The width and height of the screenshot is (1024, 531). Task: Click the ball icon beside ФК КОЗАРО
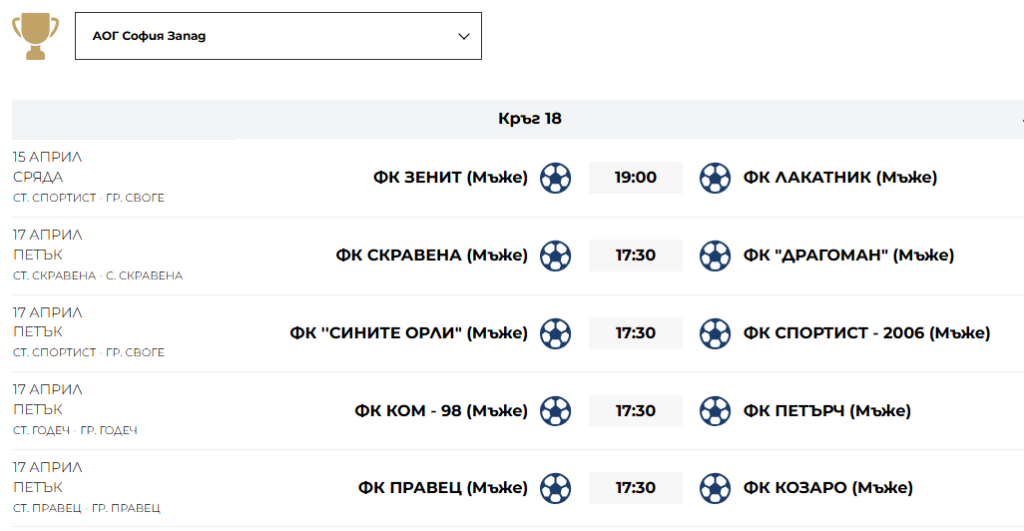point(715,488)
